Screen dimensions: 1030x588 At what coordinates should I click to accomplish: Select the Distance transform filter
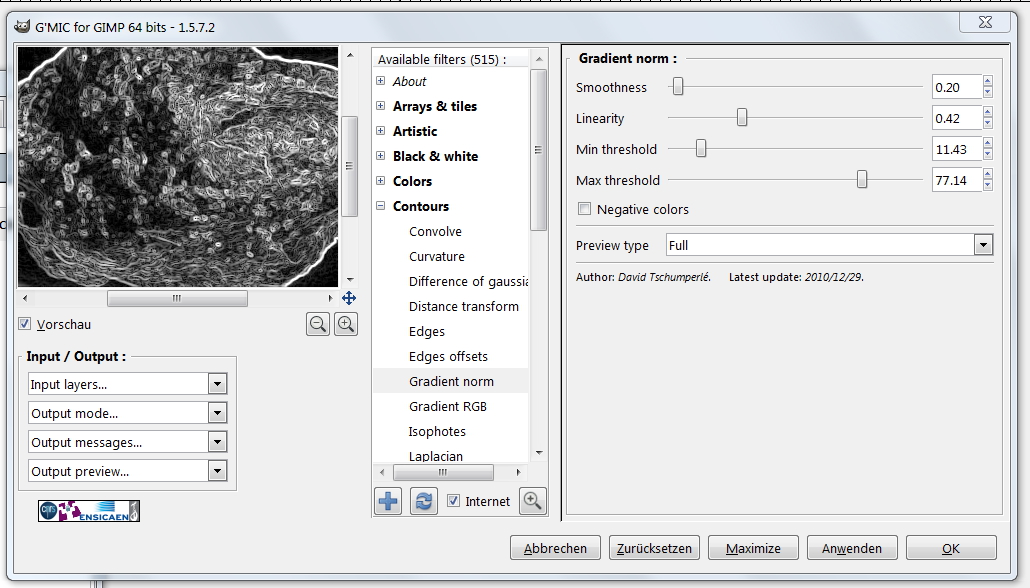tap(464, 306)
